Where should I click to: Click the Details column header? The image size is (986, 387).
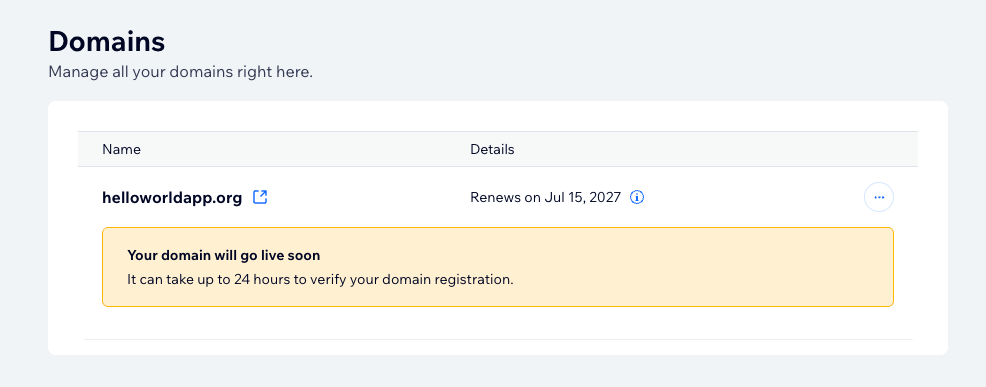[492, 149]
